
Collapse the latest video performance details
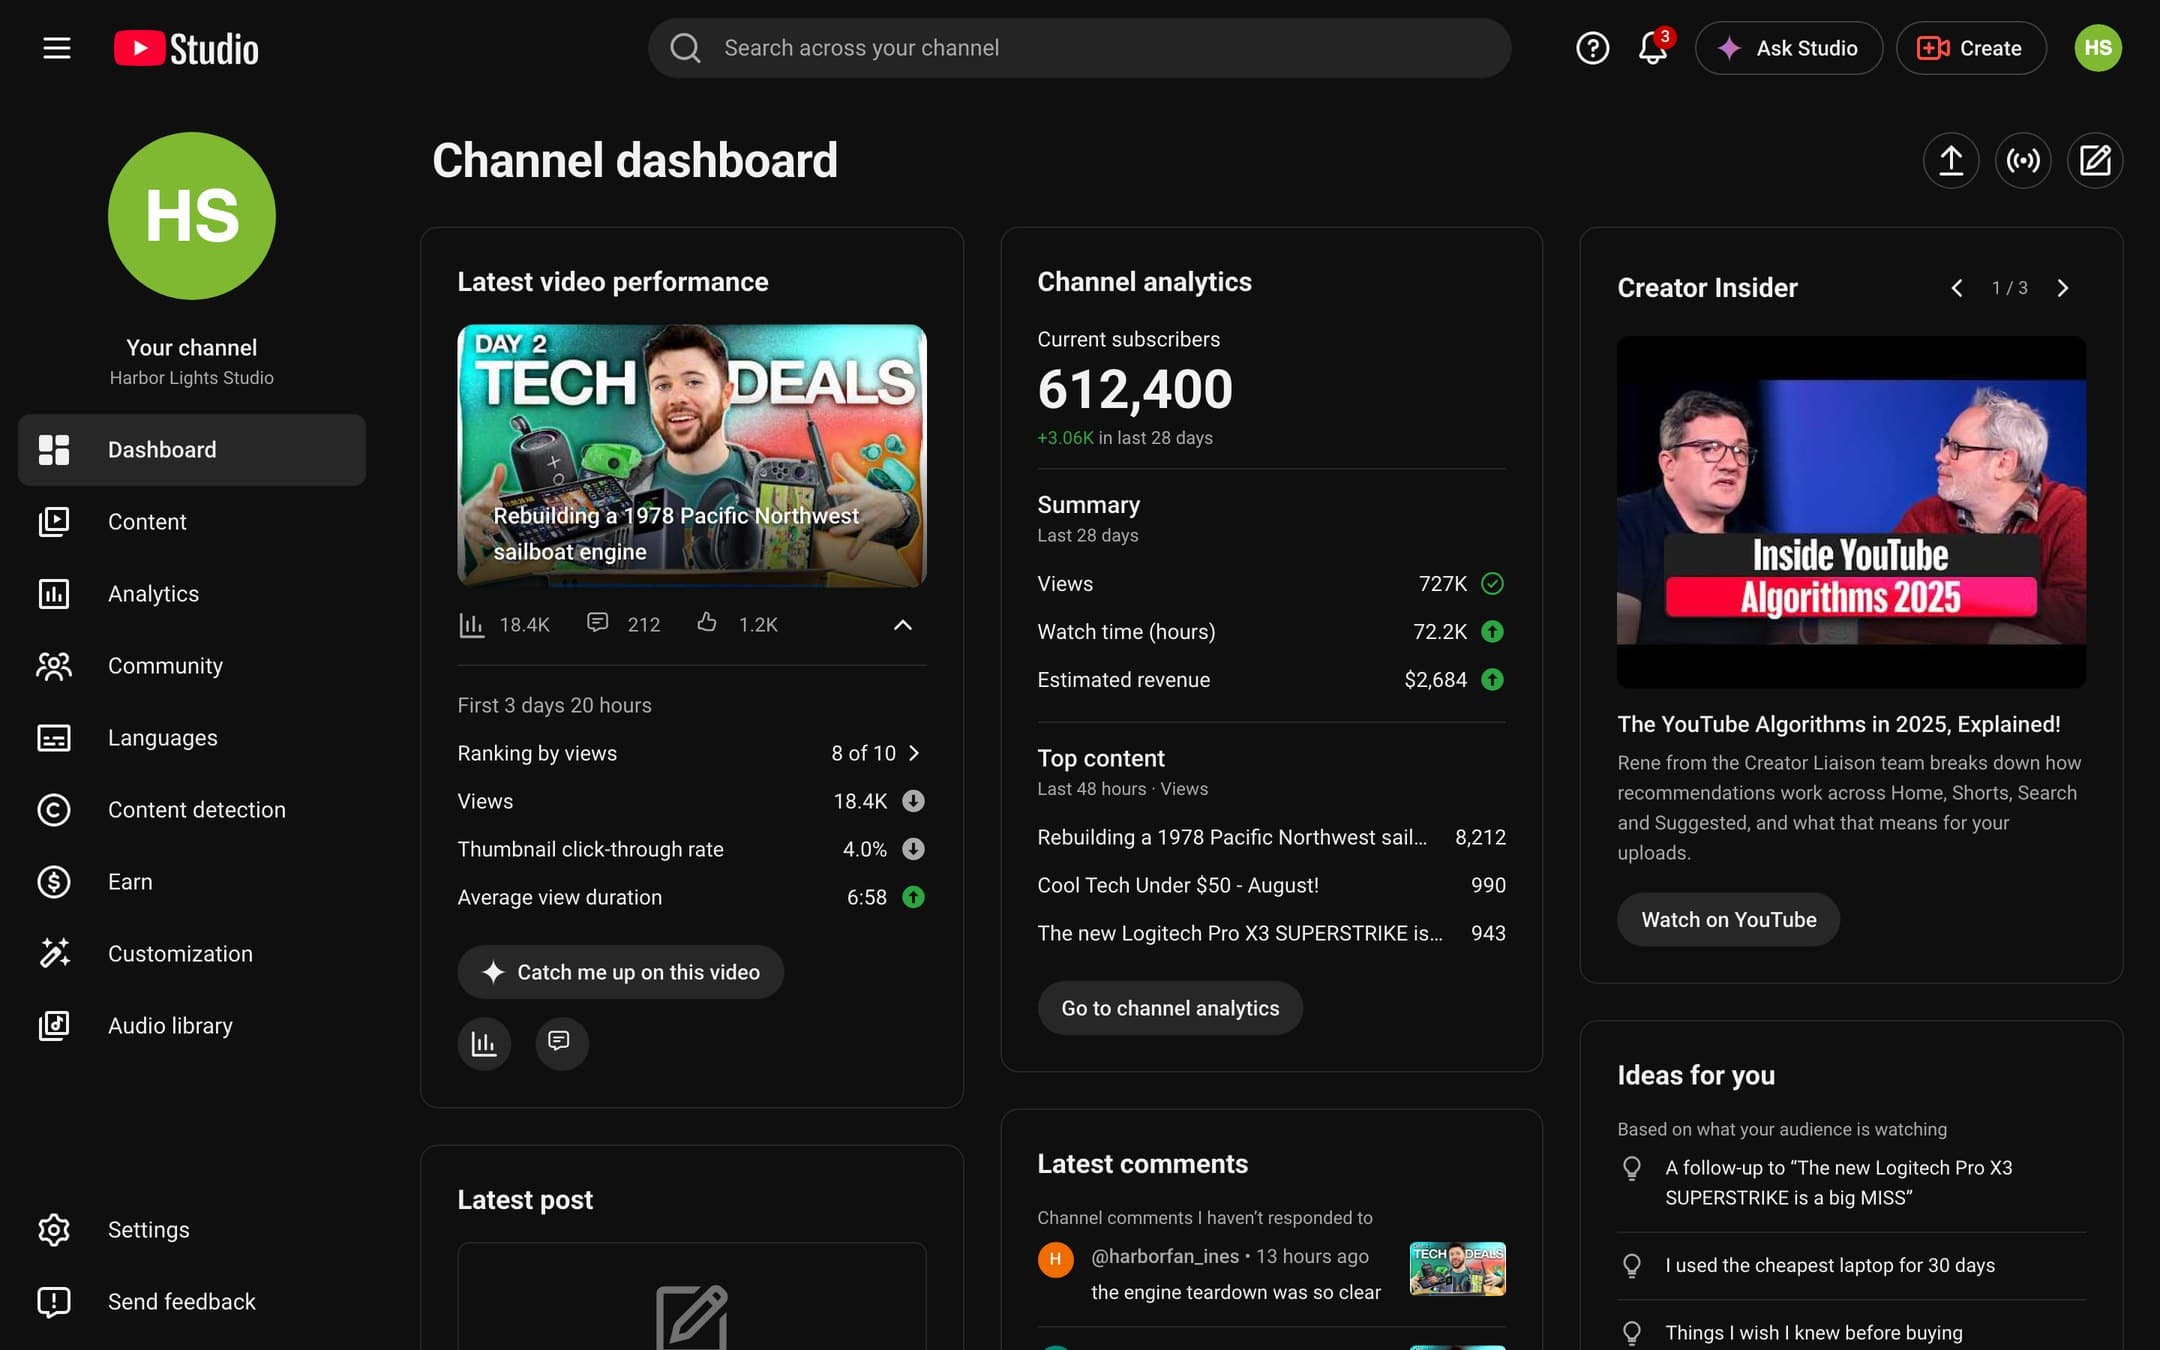tap(902, 625)
